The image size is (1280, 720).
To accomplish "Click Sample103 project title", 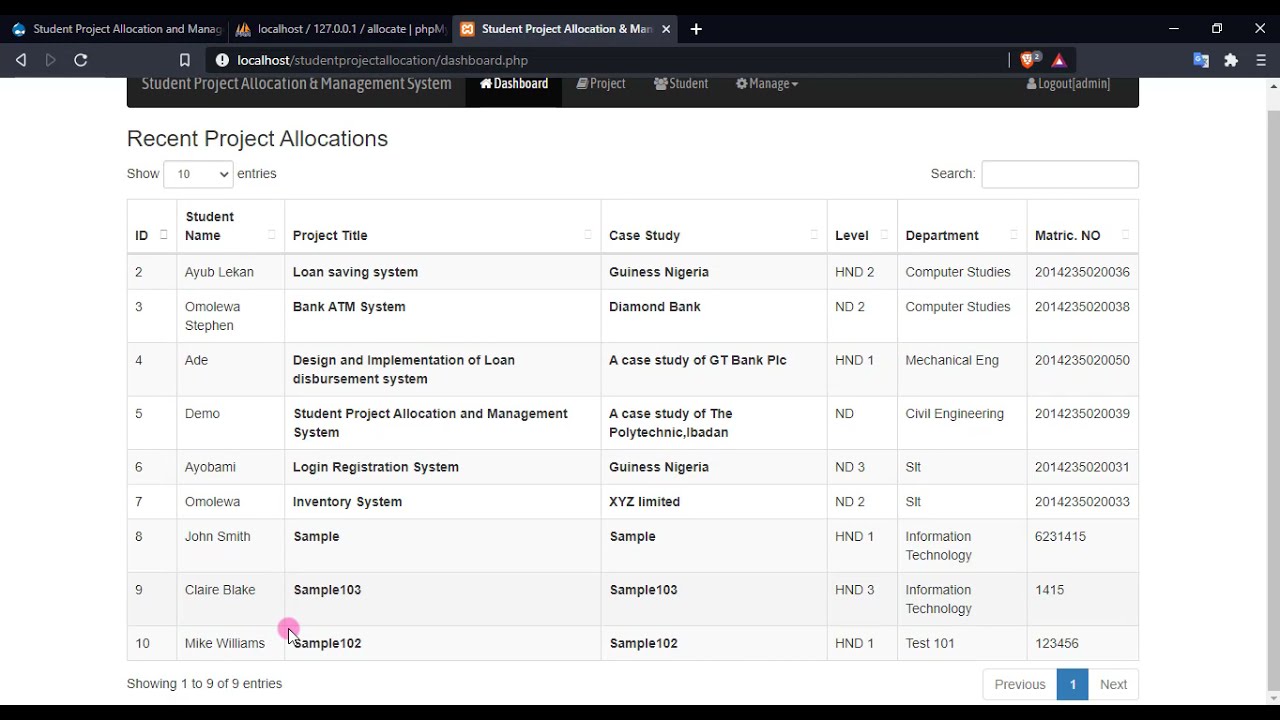I will click(x=327, y=590).
